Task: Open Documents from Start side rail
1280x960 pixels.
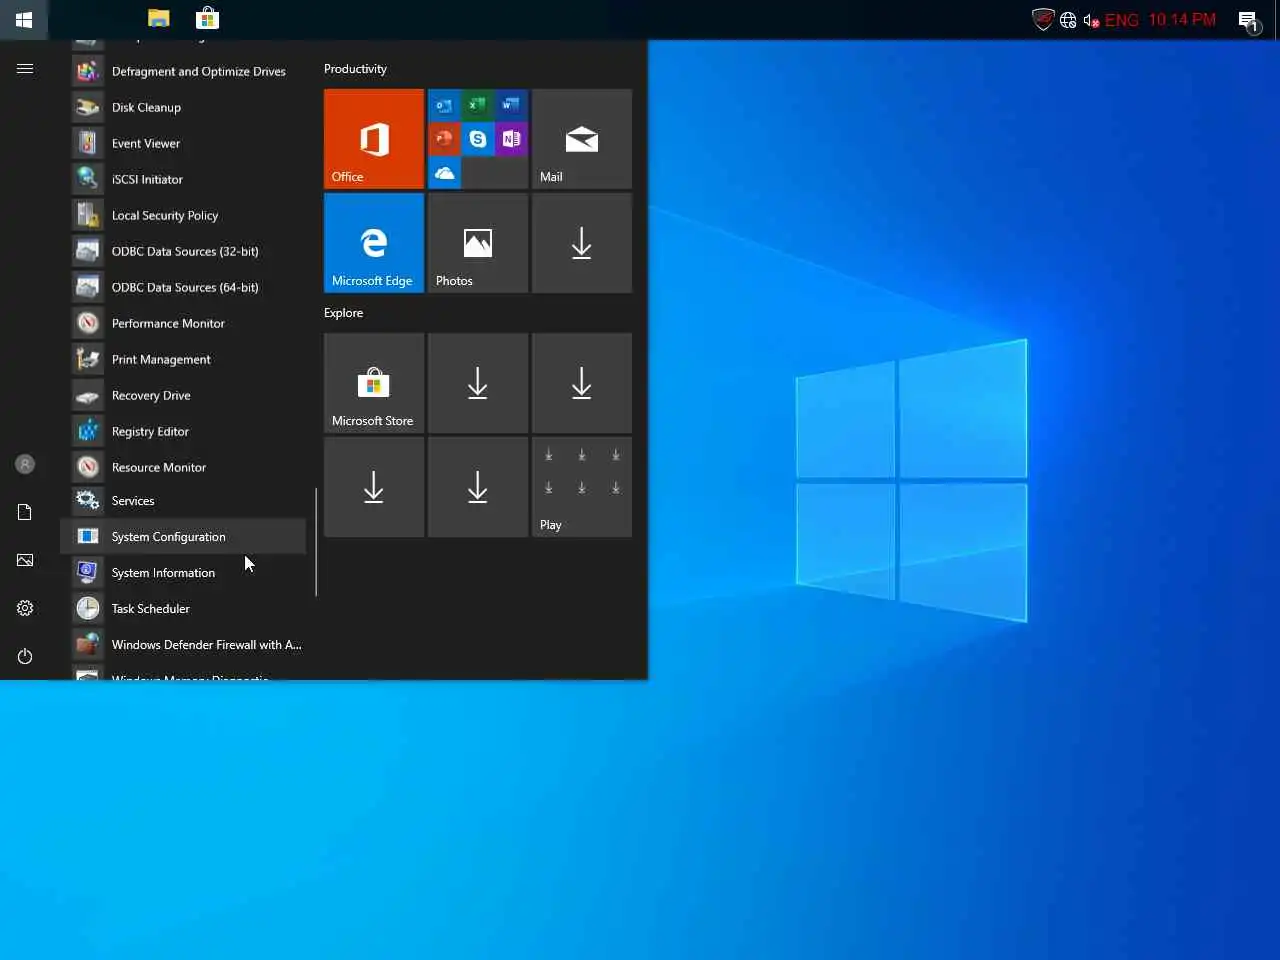Action: click(x=25, y=512)
